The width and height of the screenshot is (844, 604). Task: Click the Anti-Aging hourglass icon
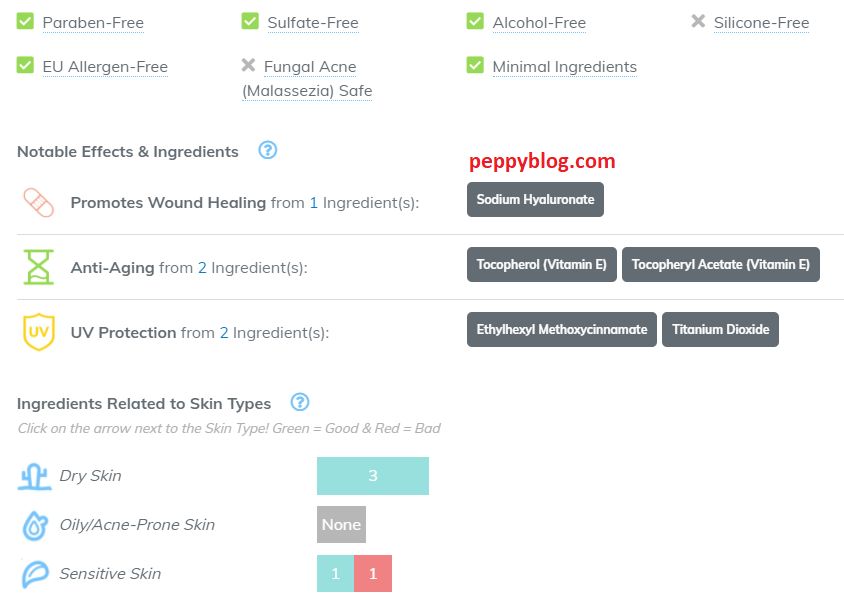coord(39,267)
